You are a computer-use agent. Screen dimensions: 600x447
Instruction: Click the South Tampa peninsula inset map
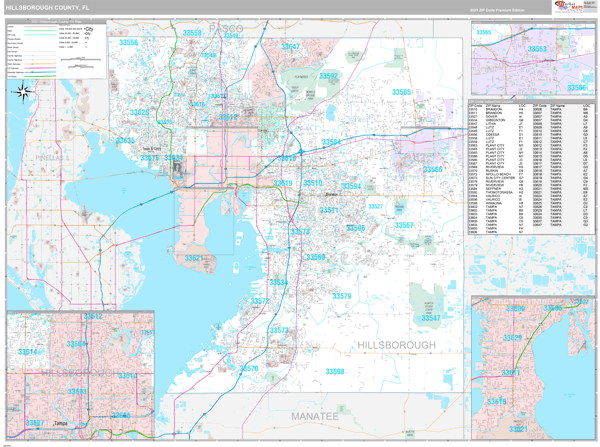point(533,367)
